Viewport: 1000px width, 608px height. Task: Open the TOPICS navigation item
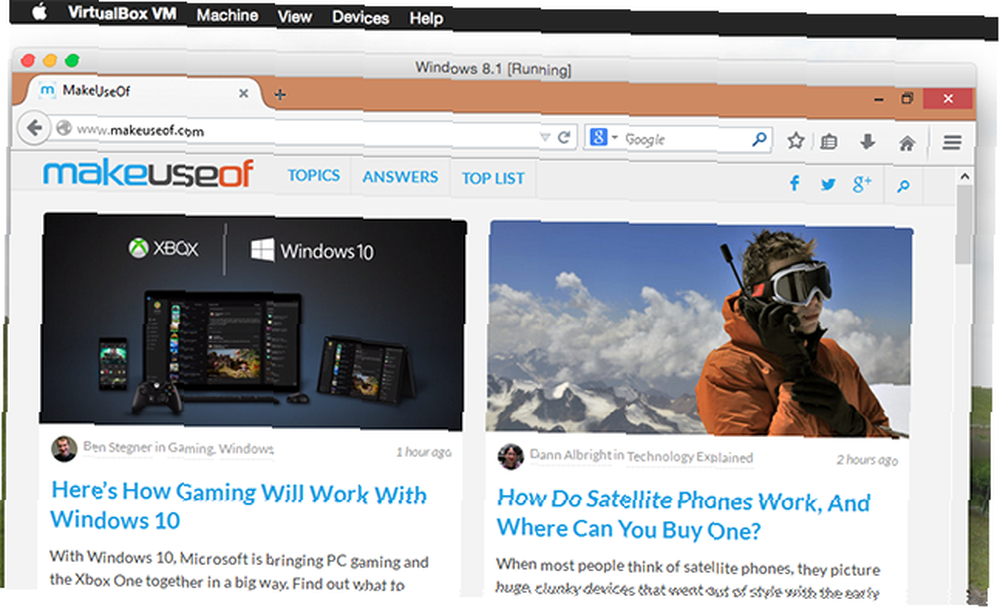click(x=313, y=175)
